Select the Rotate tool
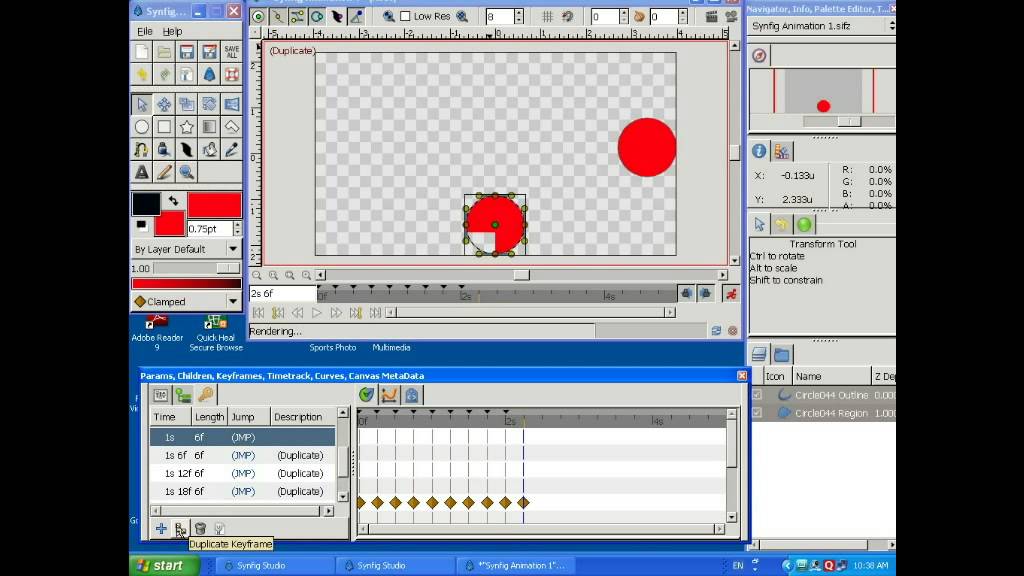Image resolution: width=1024 pixels, height=576 pixels. (x=209, y=104)
